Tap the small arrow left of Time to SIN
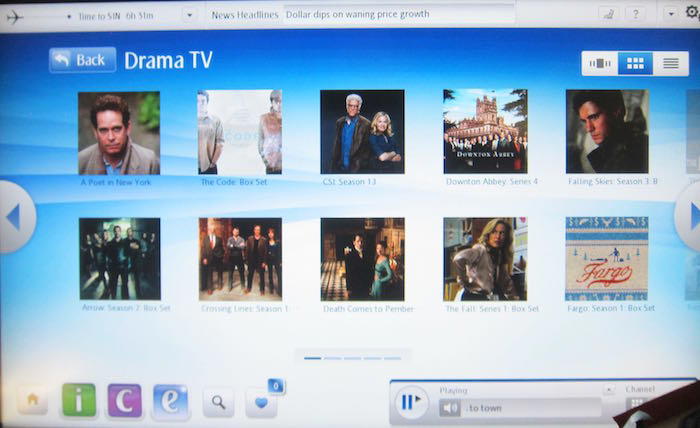This screenshot has width=700, height=428. tap(69, 17)
